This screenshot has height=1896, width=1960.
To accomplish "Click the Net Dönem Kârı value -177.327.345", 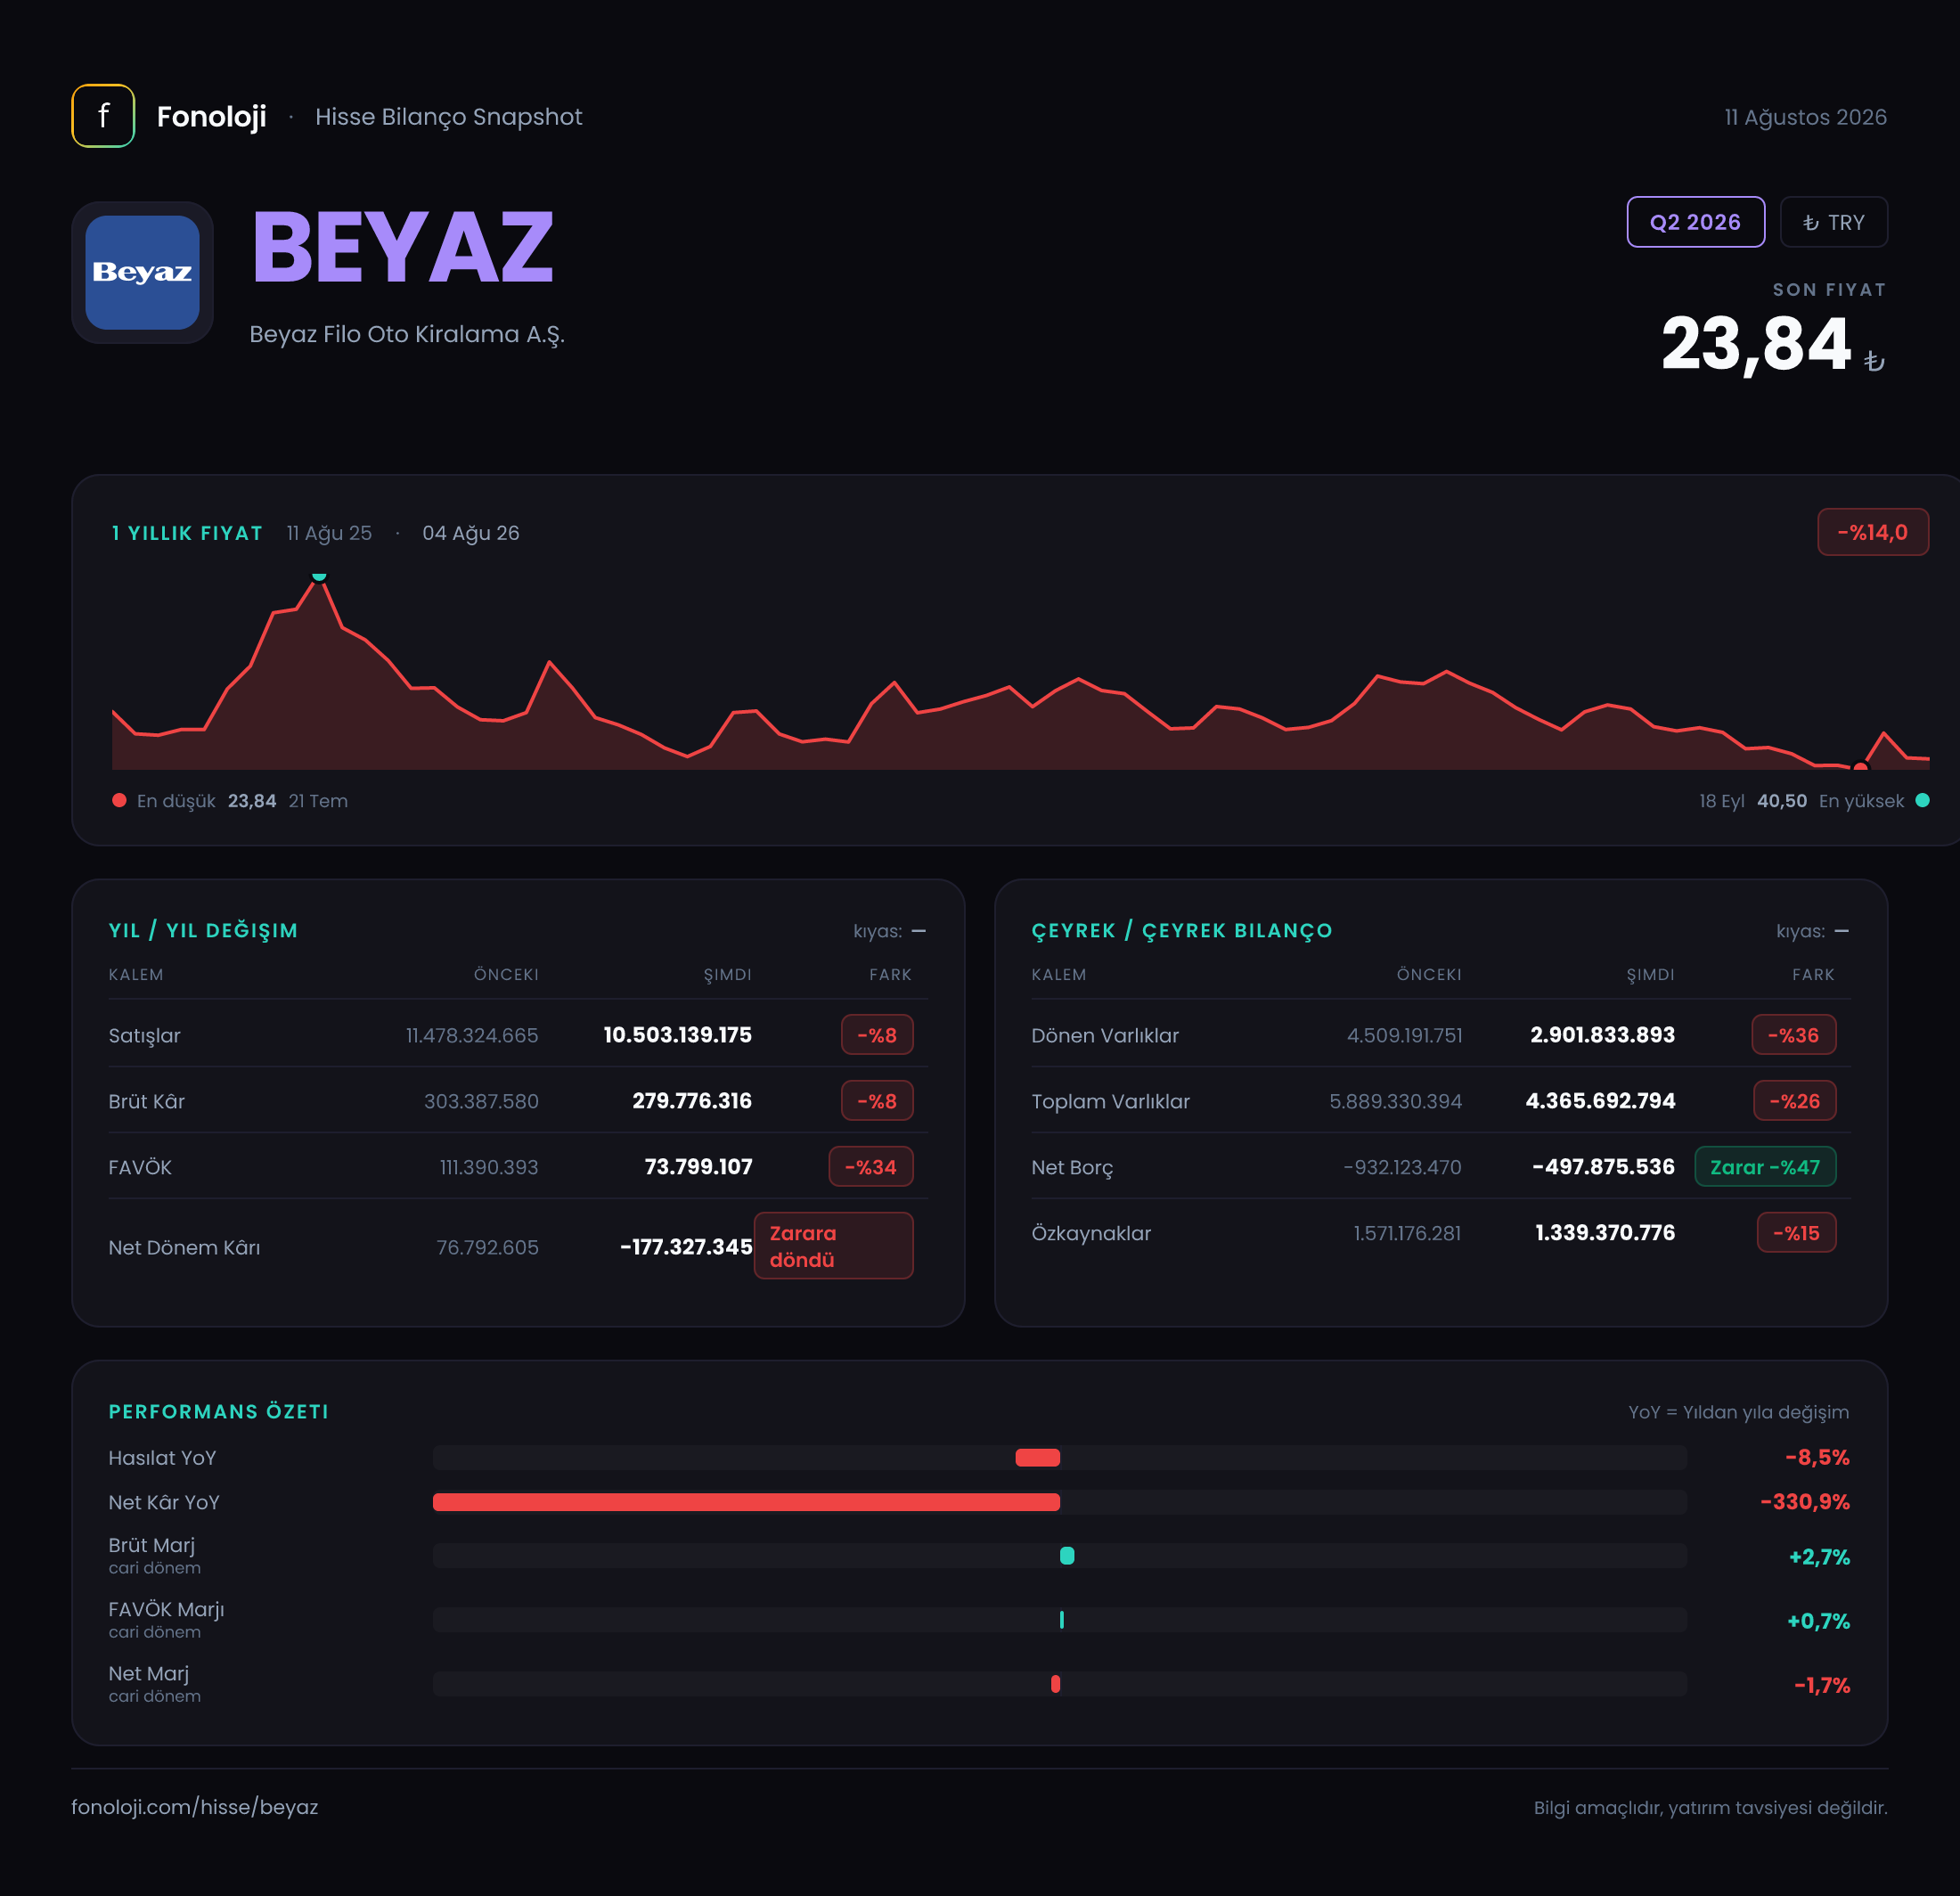I will coord(685,1247).
